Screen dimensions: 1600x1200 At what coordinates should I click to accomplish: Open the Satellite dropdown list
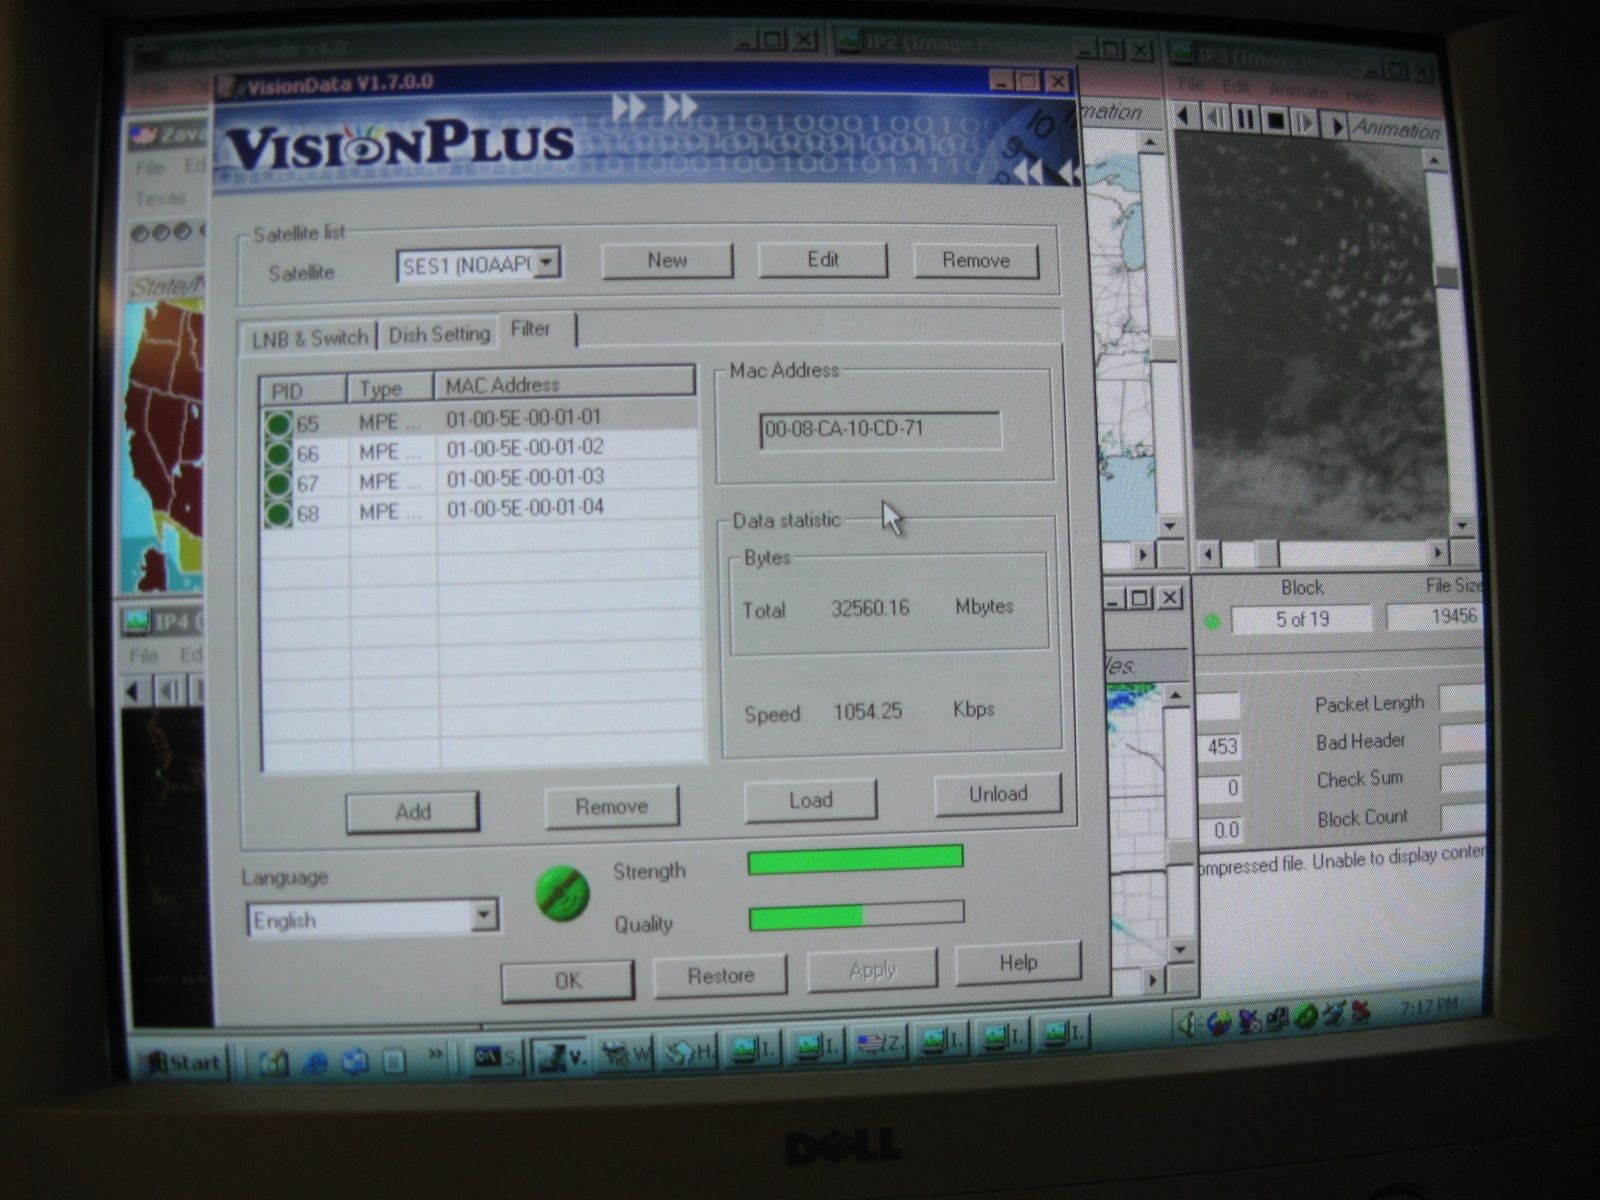pyautogui.click(x=546, y=263)
